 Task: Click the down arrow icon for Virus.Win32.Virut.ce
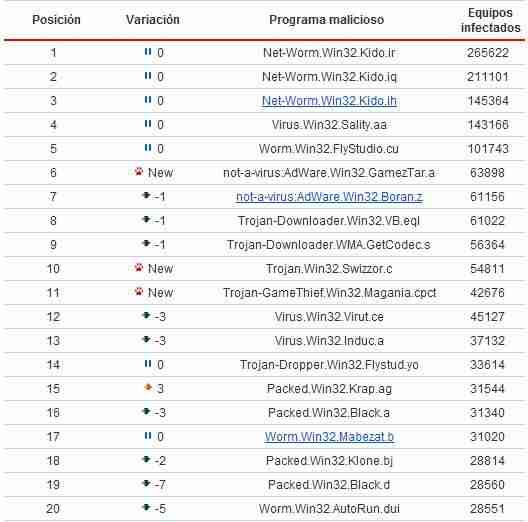tap(146, 316)
